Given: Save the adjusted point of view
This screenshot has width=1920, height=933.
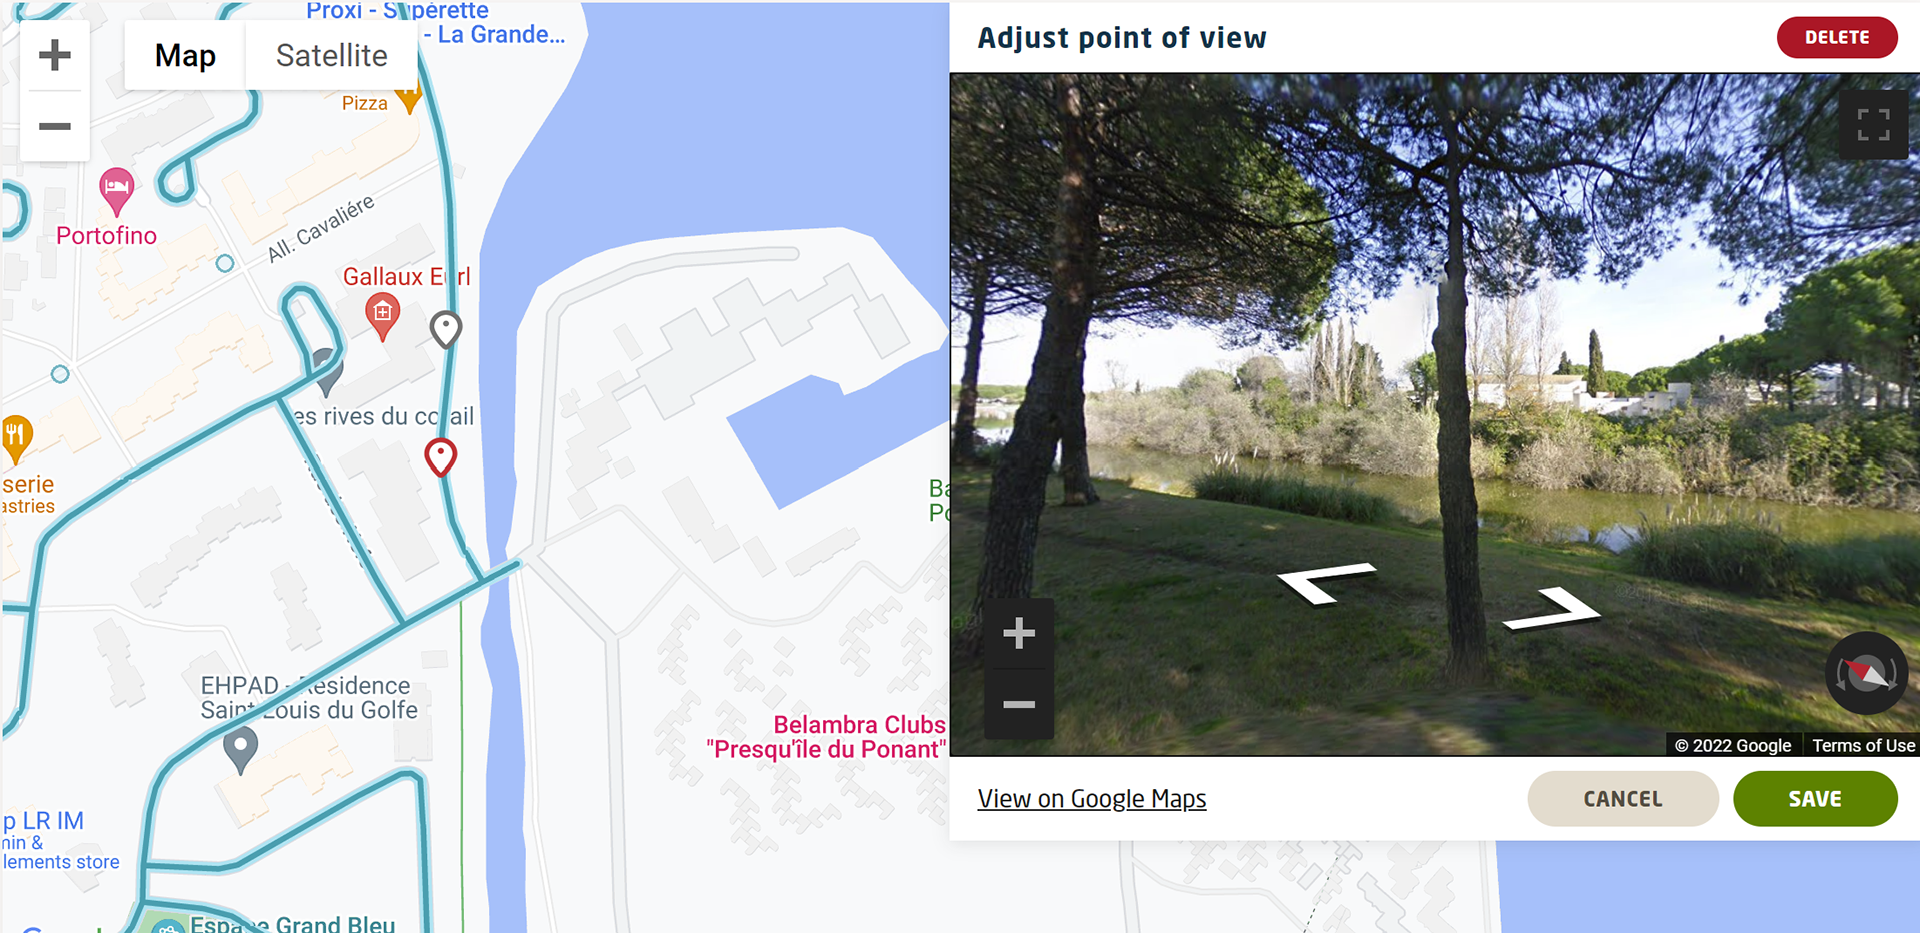Looking at the screenshot, I should [1815, 799].
